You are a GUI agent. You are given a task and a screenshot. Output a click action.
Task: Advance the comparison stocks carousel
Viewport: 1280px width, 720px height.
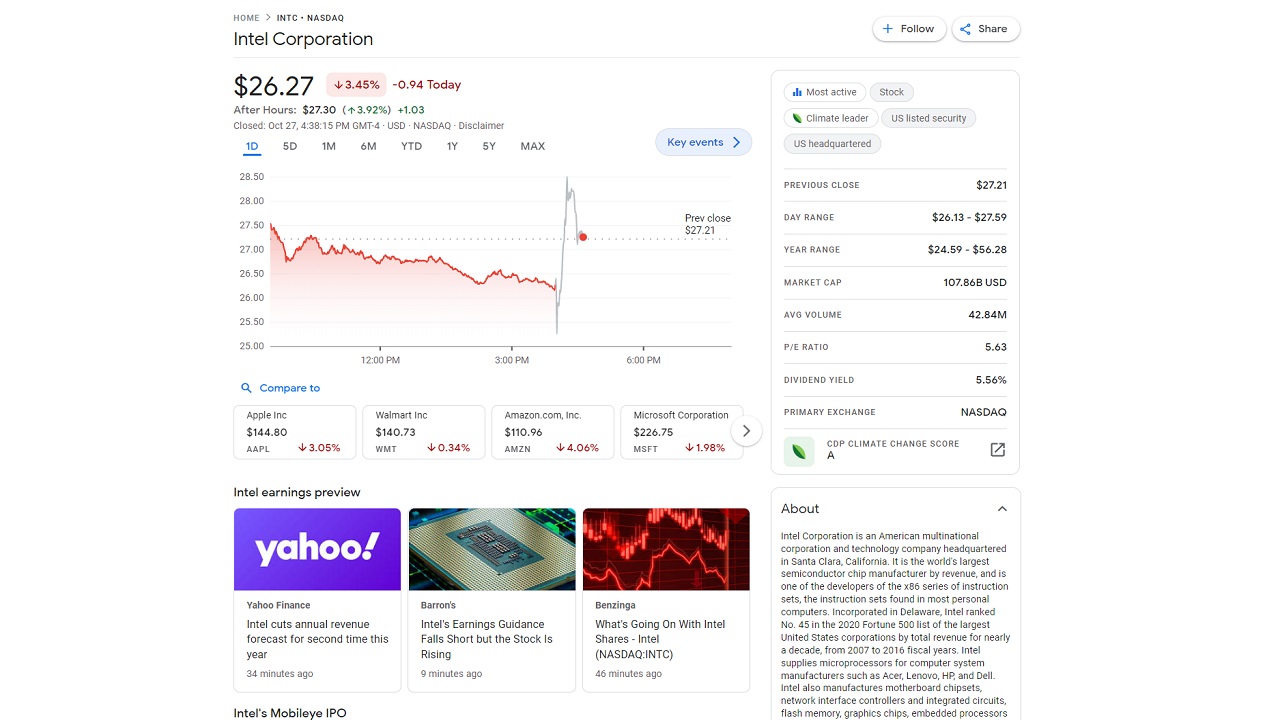point(746,430)
